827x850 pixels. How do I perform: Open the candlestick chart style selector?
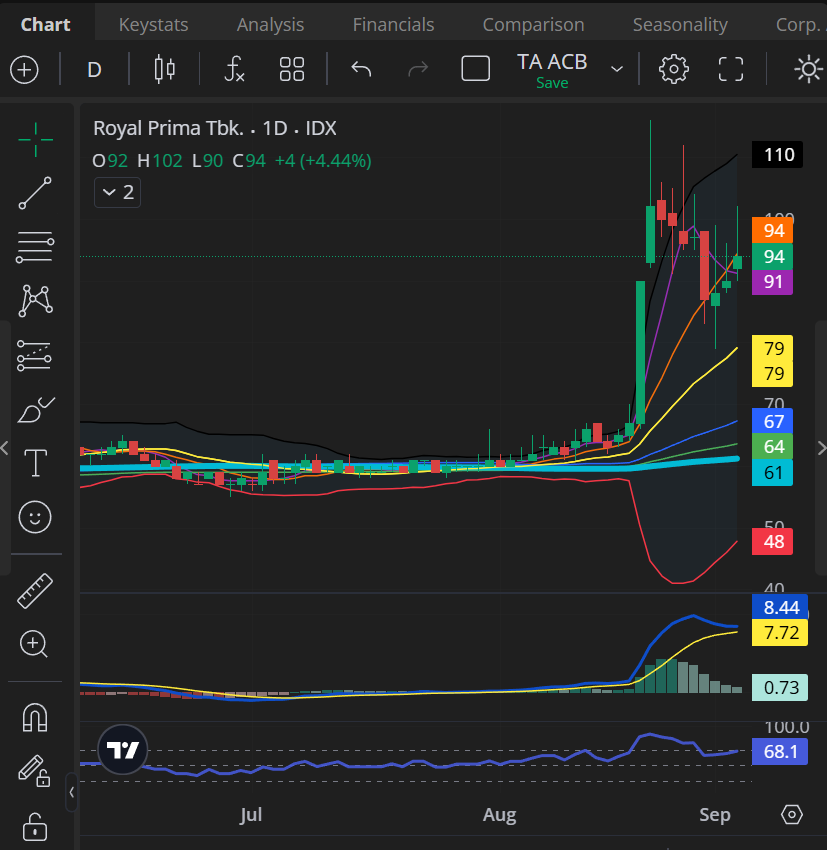[164, 69]
